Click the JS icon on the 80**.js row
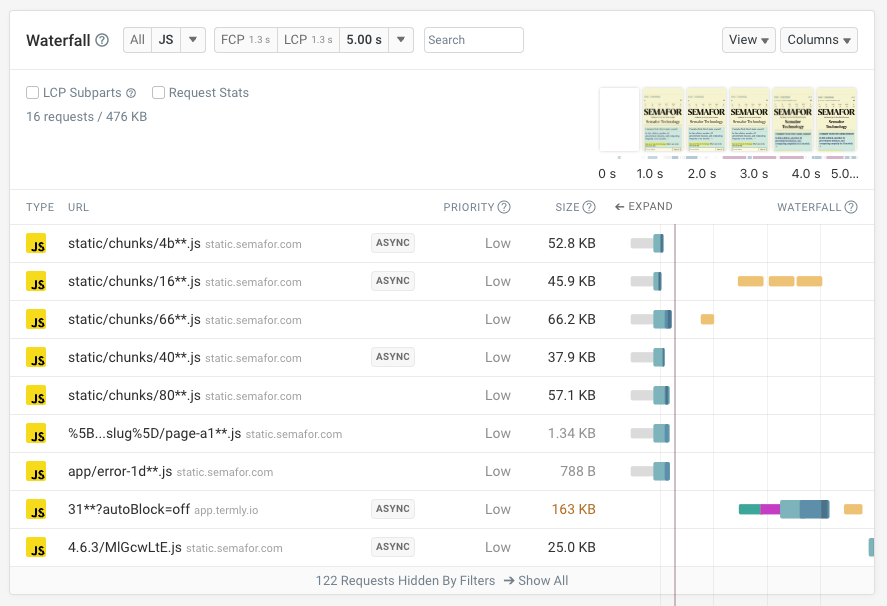Image resolution: width=887 pixels, height=606 pixels. (37, 395)
